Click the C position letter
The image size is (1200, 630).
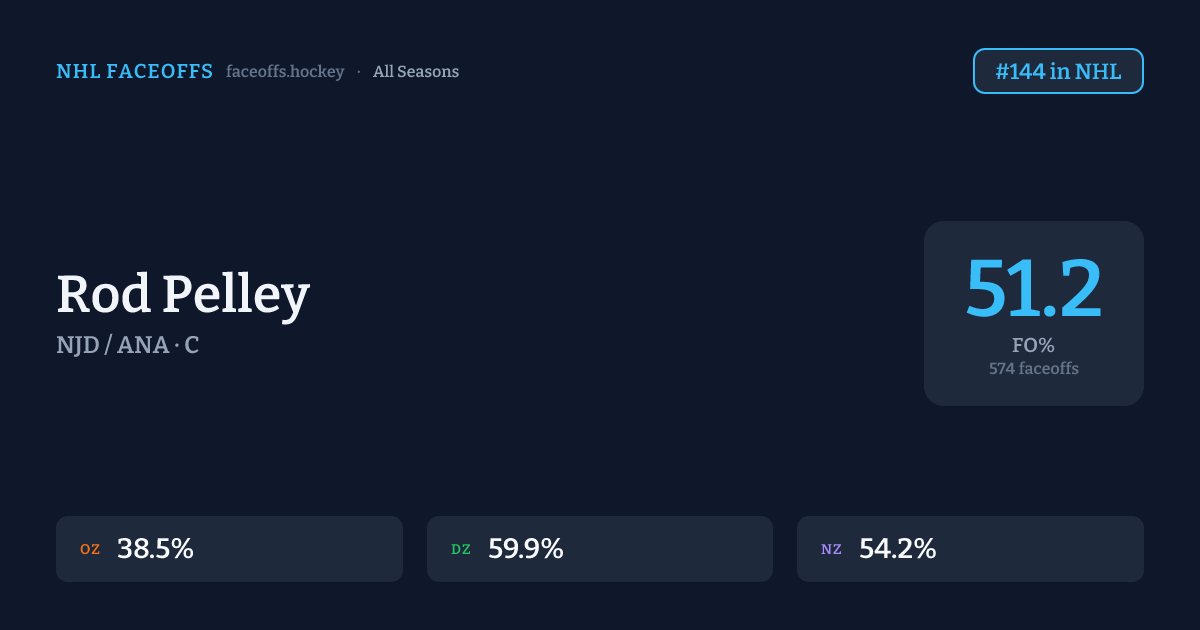(192, 346)
